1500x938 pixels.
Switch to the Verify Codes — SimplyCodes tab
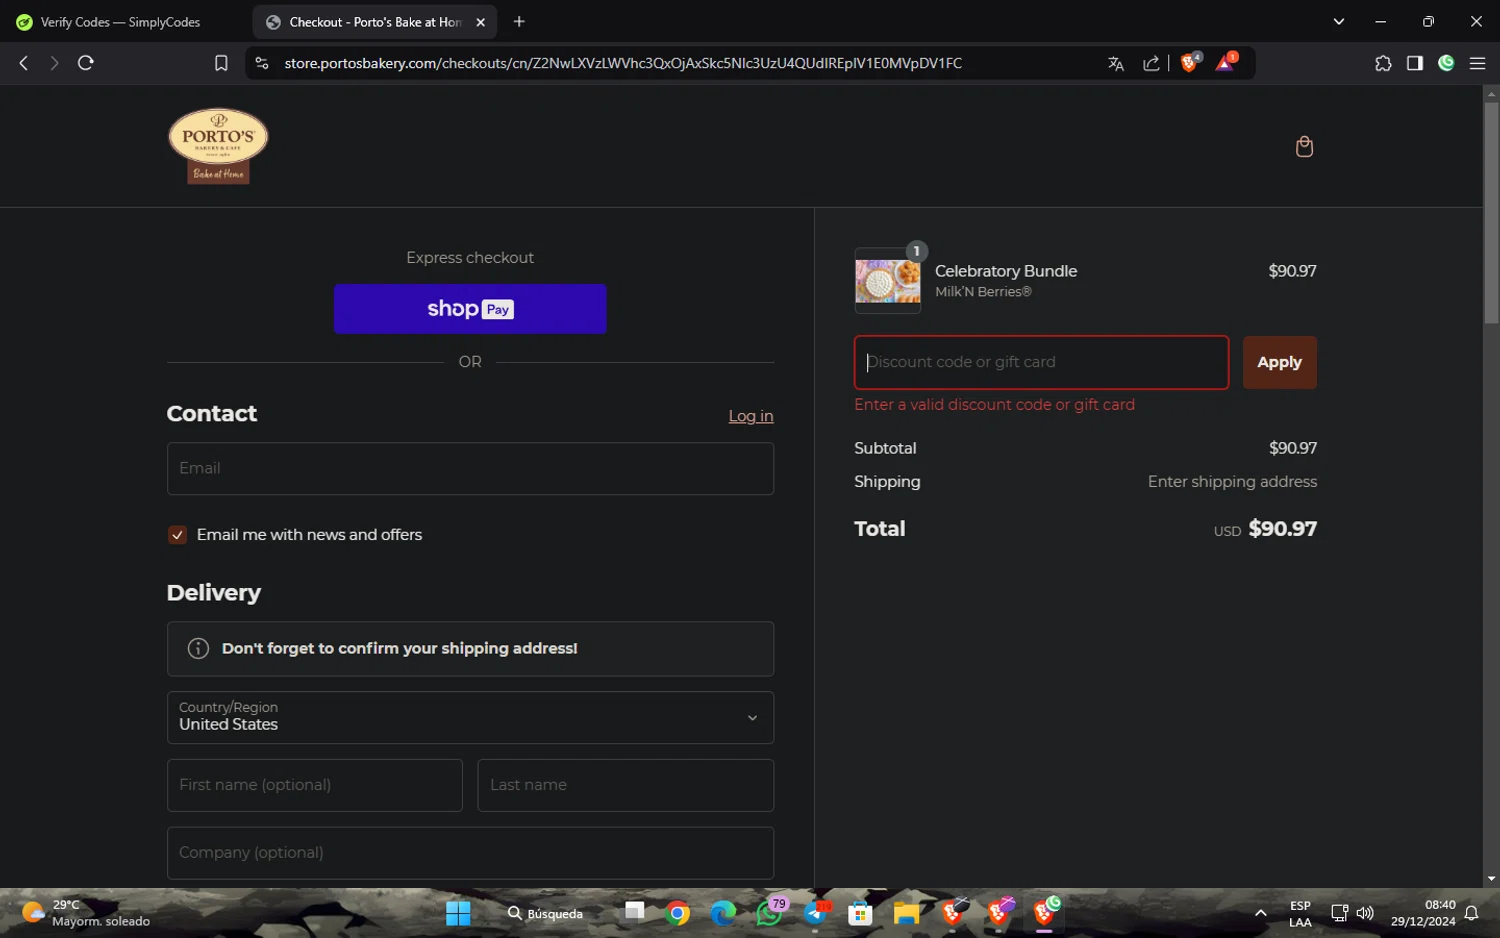point(121,22)
